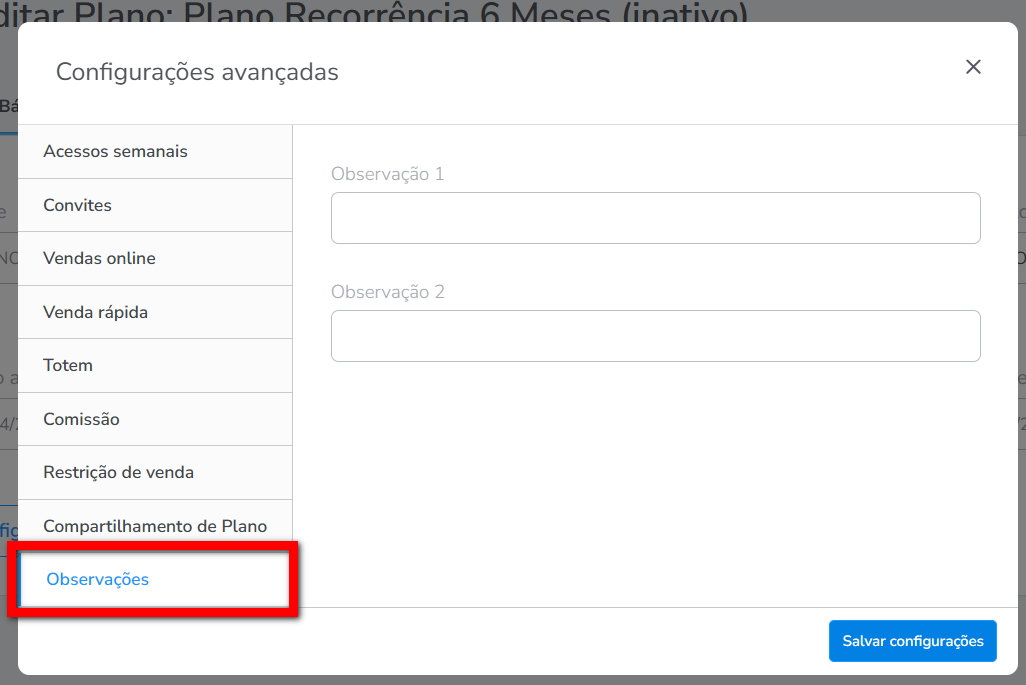
Task: Click the Observação 2 field label
Action: pyautogui.click(x=387, y=292)
